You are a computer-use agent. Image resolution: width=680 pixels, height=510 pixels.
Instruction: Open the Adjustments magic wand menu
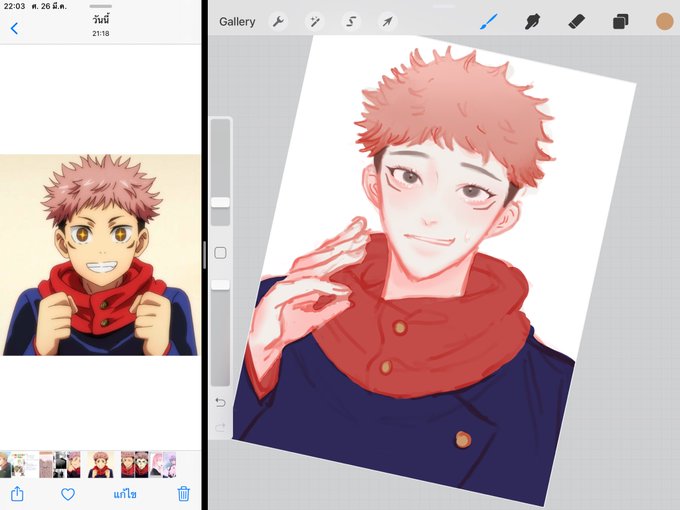[314, 21]
